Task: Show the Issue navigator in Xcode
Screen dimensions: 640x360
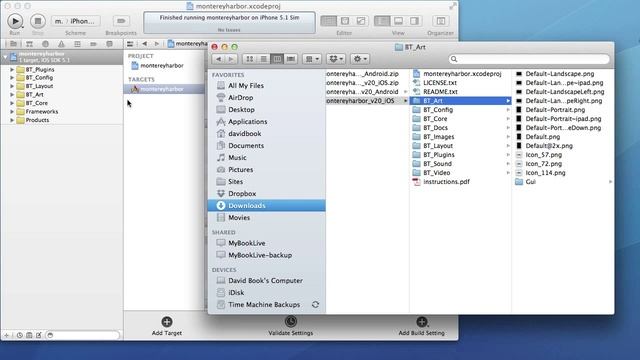Action: tap(61, 44)
